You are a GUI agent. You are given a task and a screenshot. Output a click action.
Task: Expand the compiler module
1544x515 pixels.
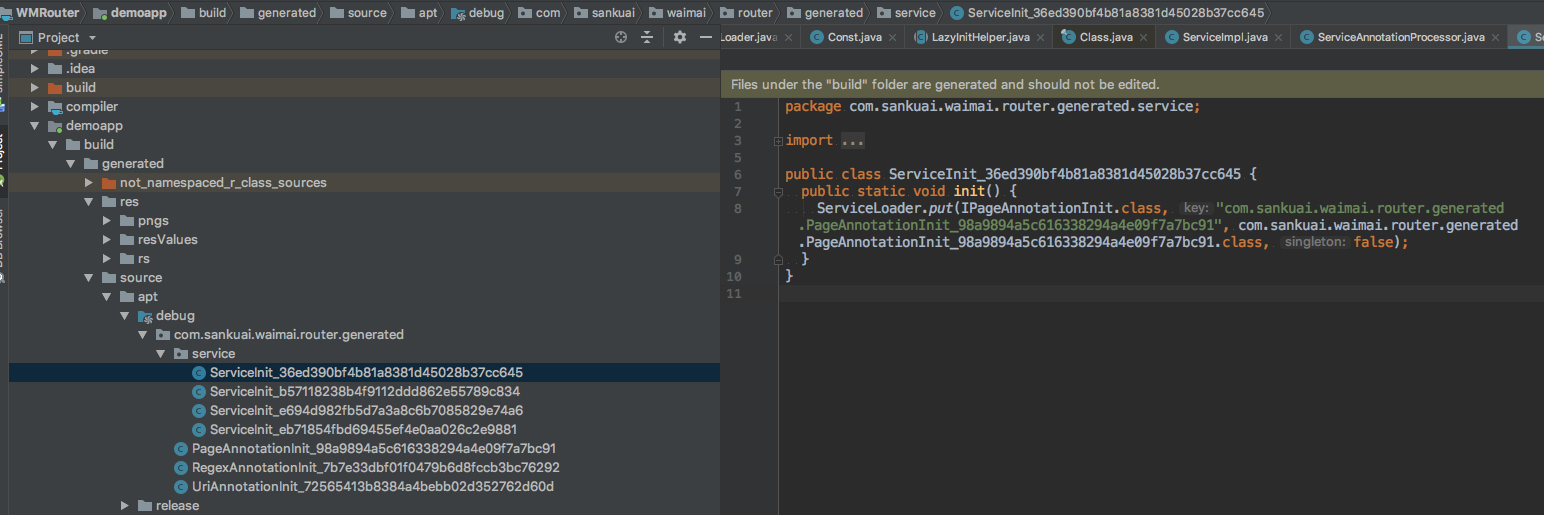click(x=35, y=106)
